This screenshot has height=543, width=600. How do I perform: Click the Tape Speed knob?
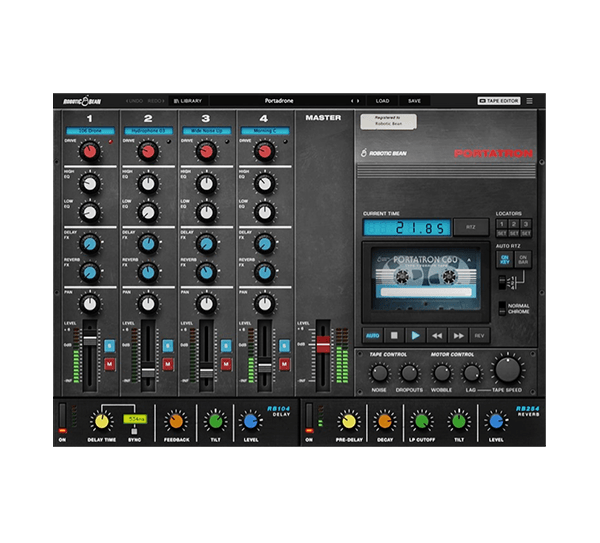tap(508, 370)
